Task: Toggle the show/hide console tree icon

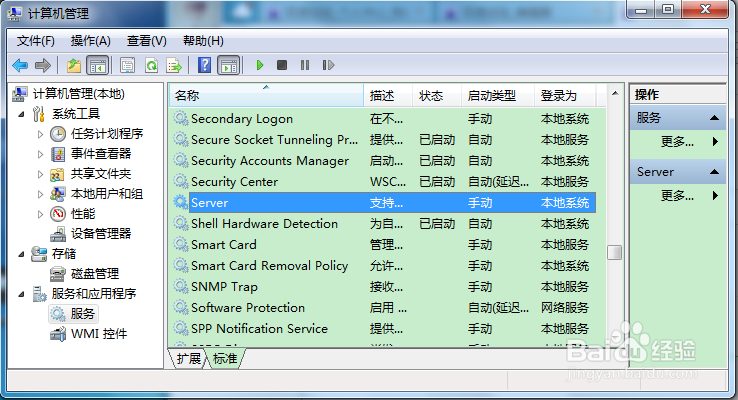Action: [x=98, y=65]
